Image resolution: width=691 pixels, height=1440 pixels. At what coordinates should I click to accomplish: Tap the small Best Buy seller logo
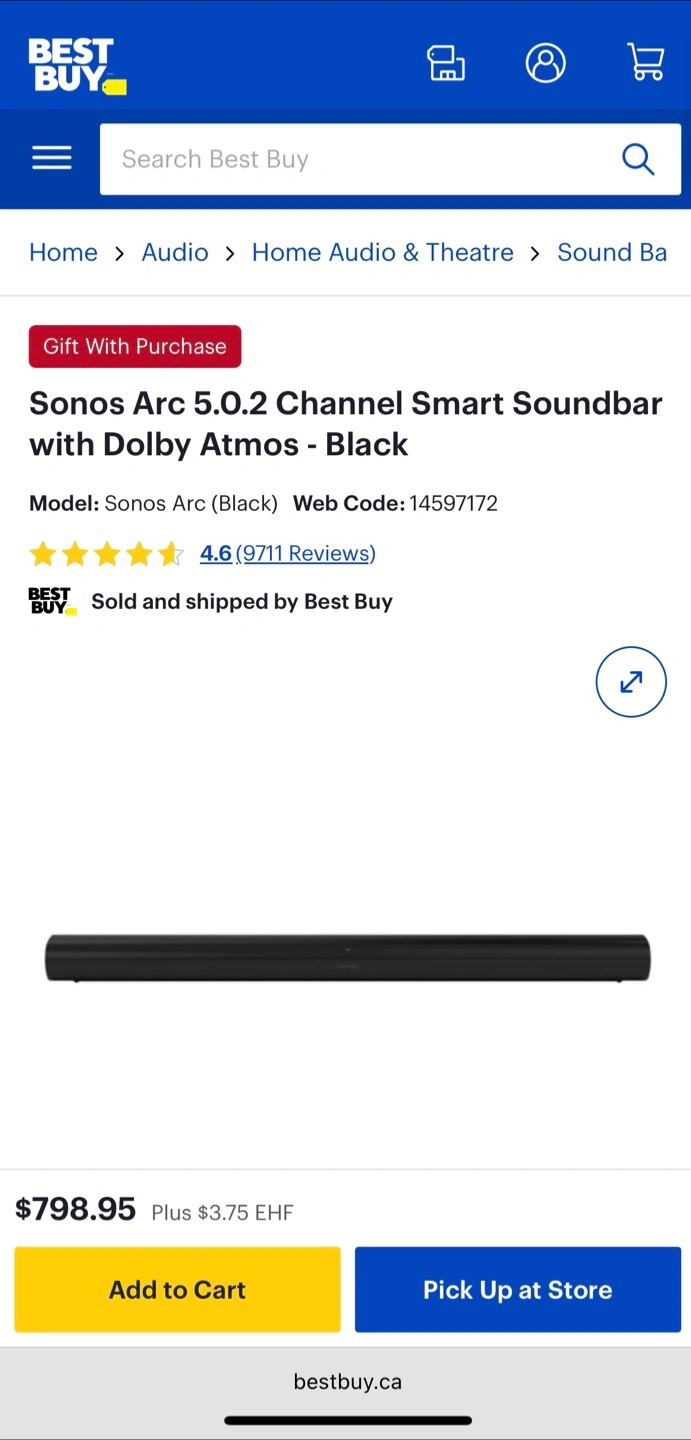click(x=53, y=601)
